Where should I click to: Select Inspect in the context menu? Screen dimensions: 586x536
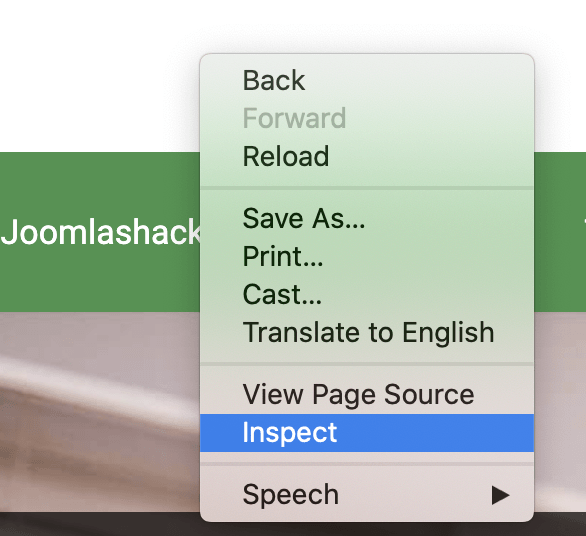tap(367, 433)
